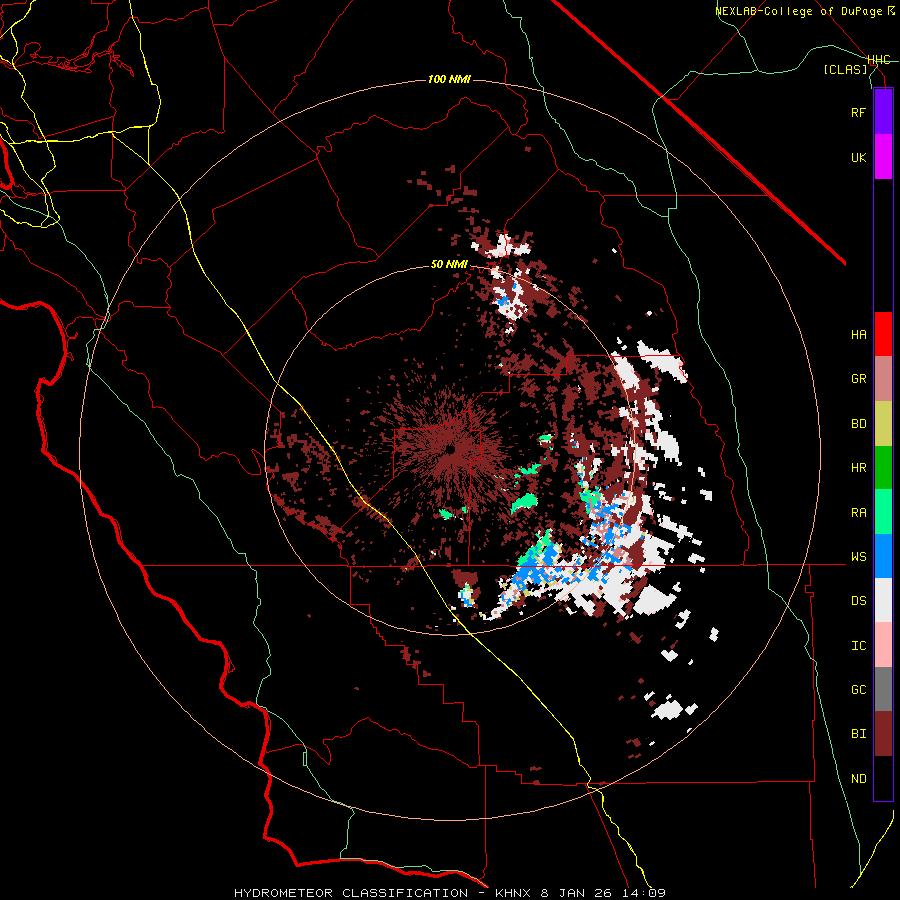
Task: Click the RA light green legend swatch
Action: pyautogui.click(x=883, y=512)
